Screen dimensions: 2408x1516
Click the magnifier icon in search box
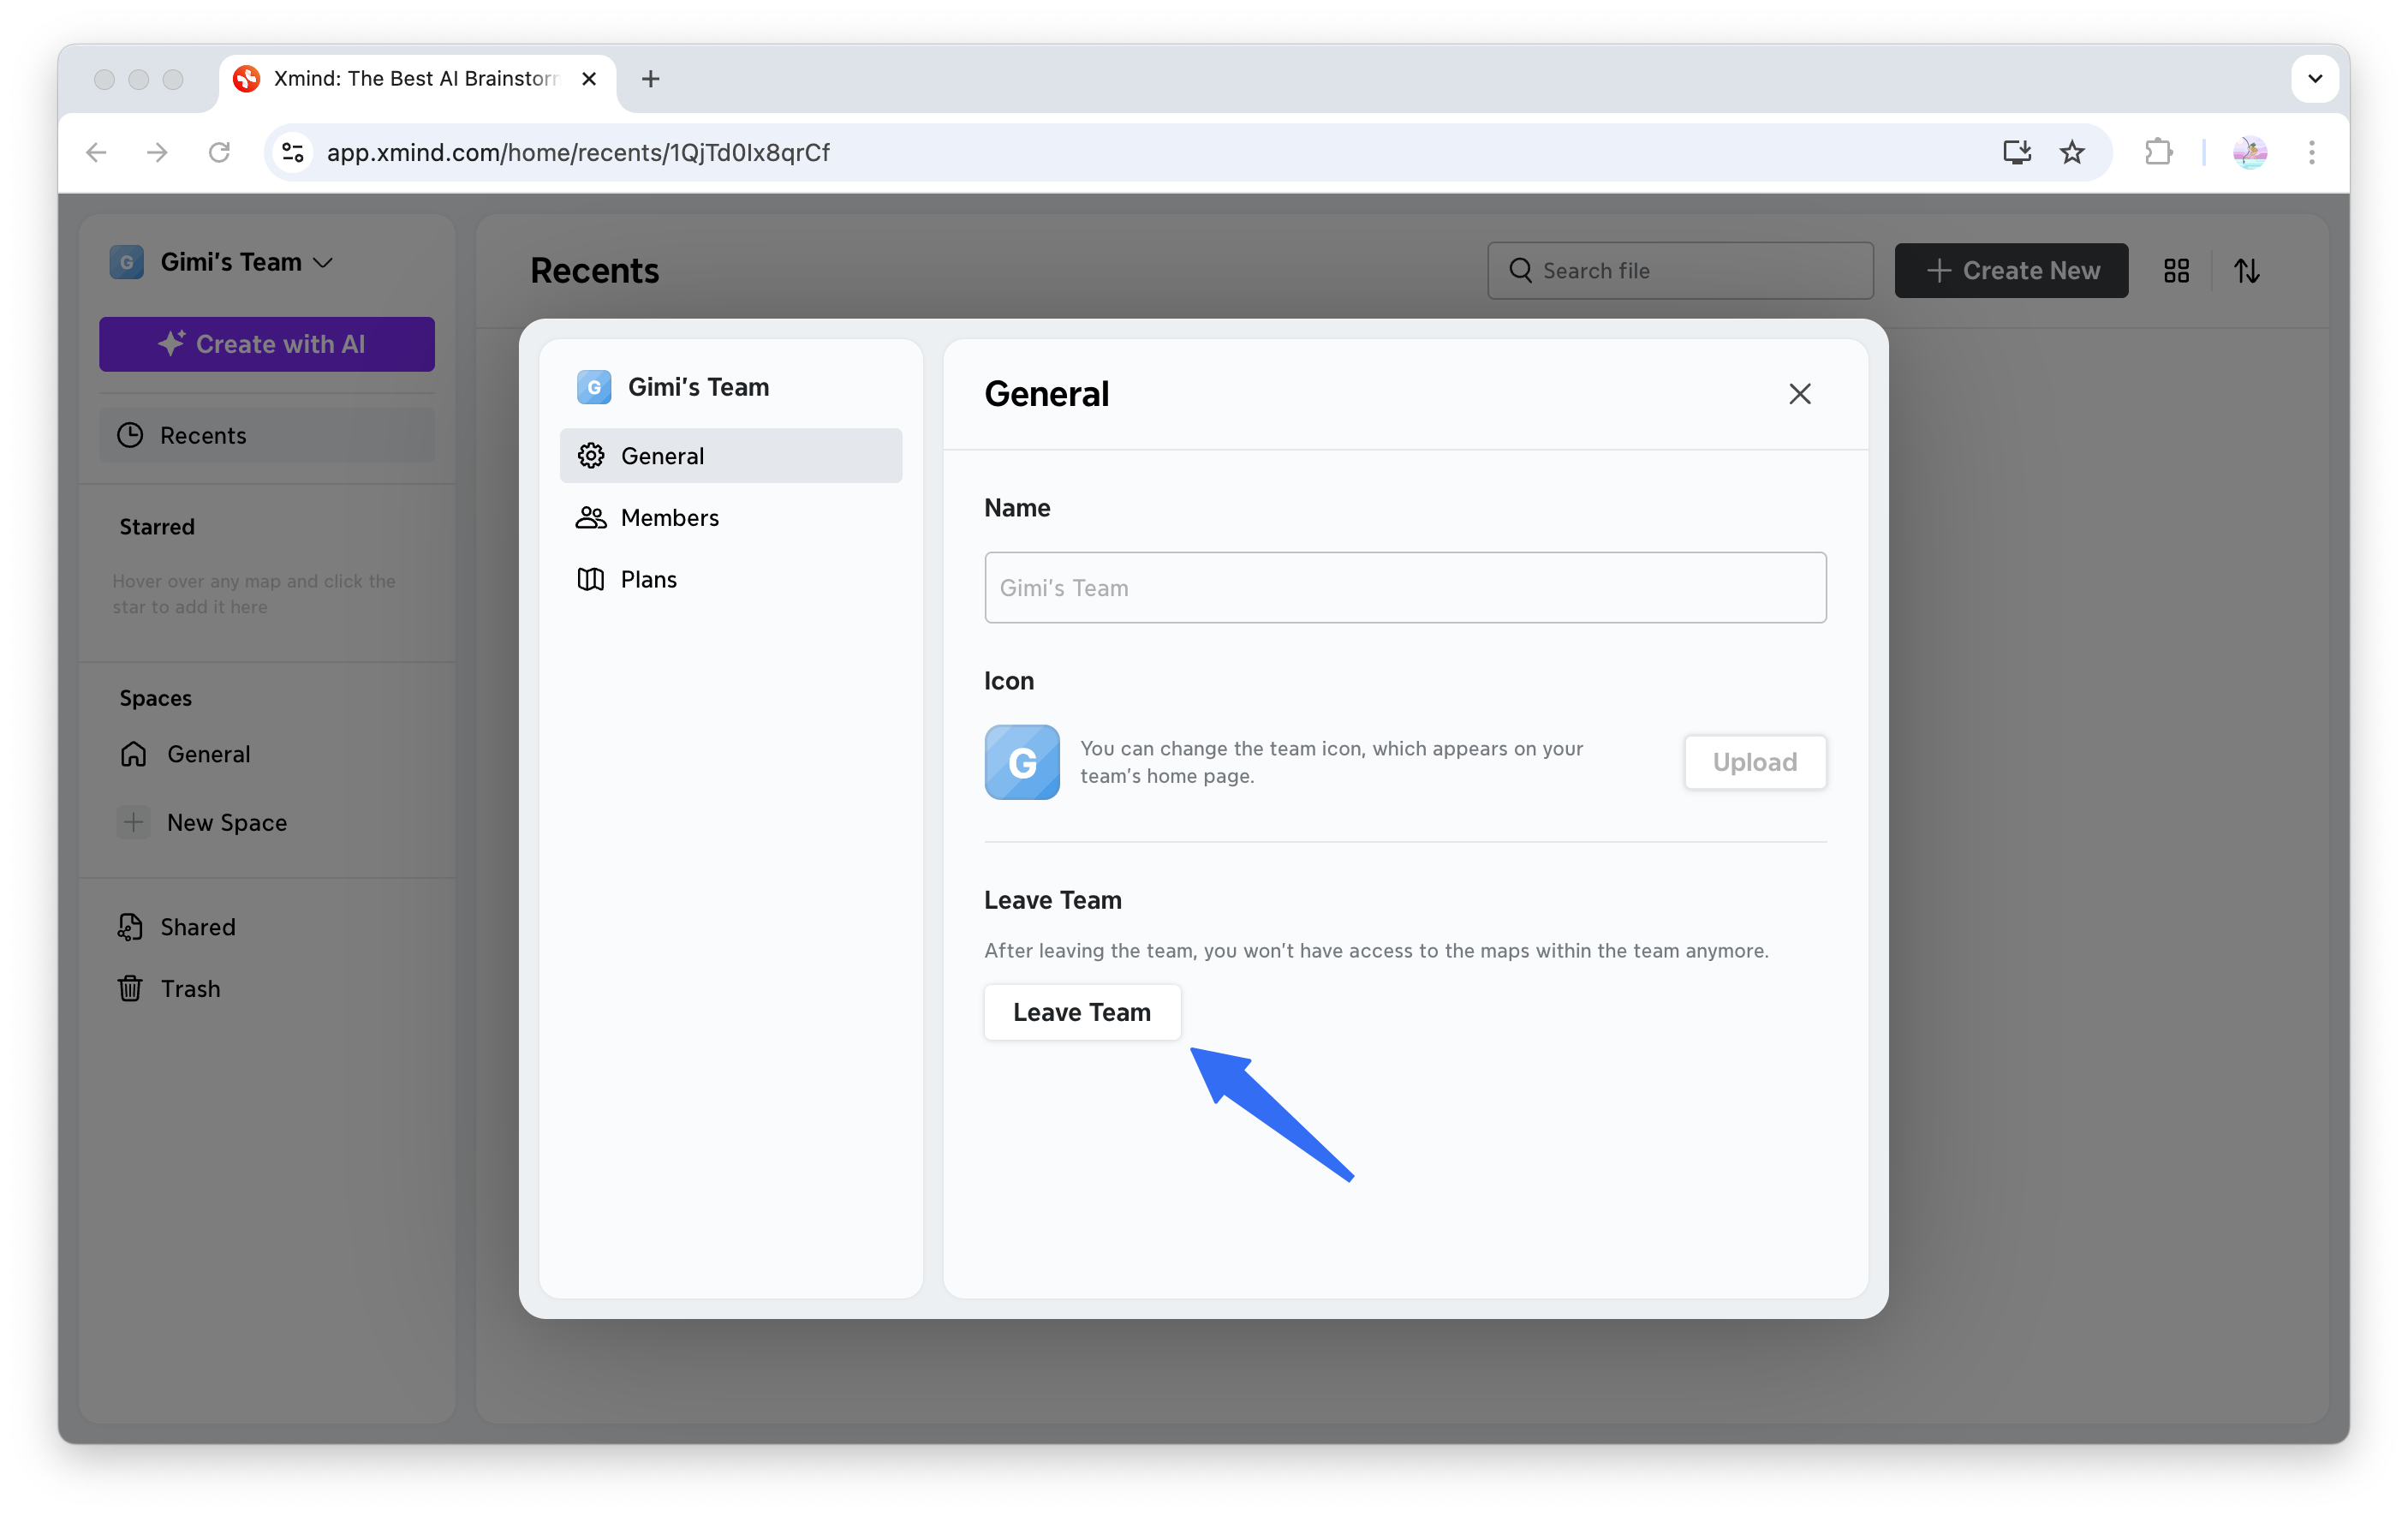point(1520,270)
